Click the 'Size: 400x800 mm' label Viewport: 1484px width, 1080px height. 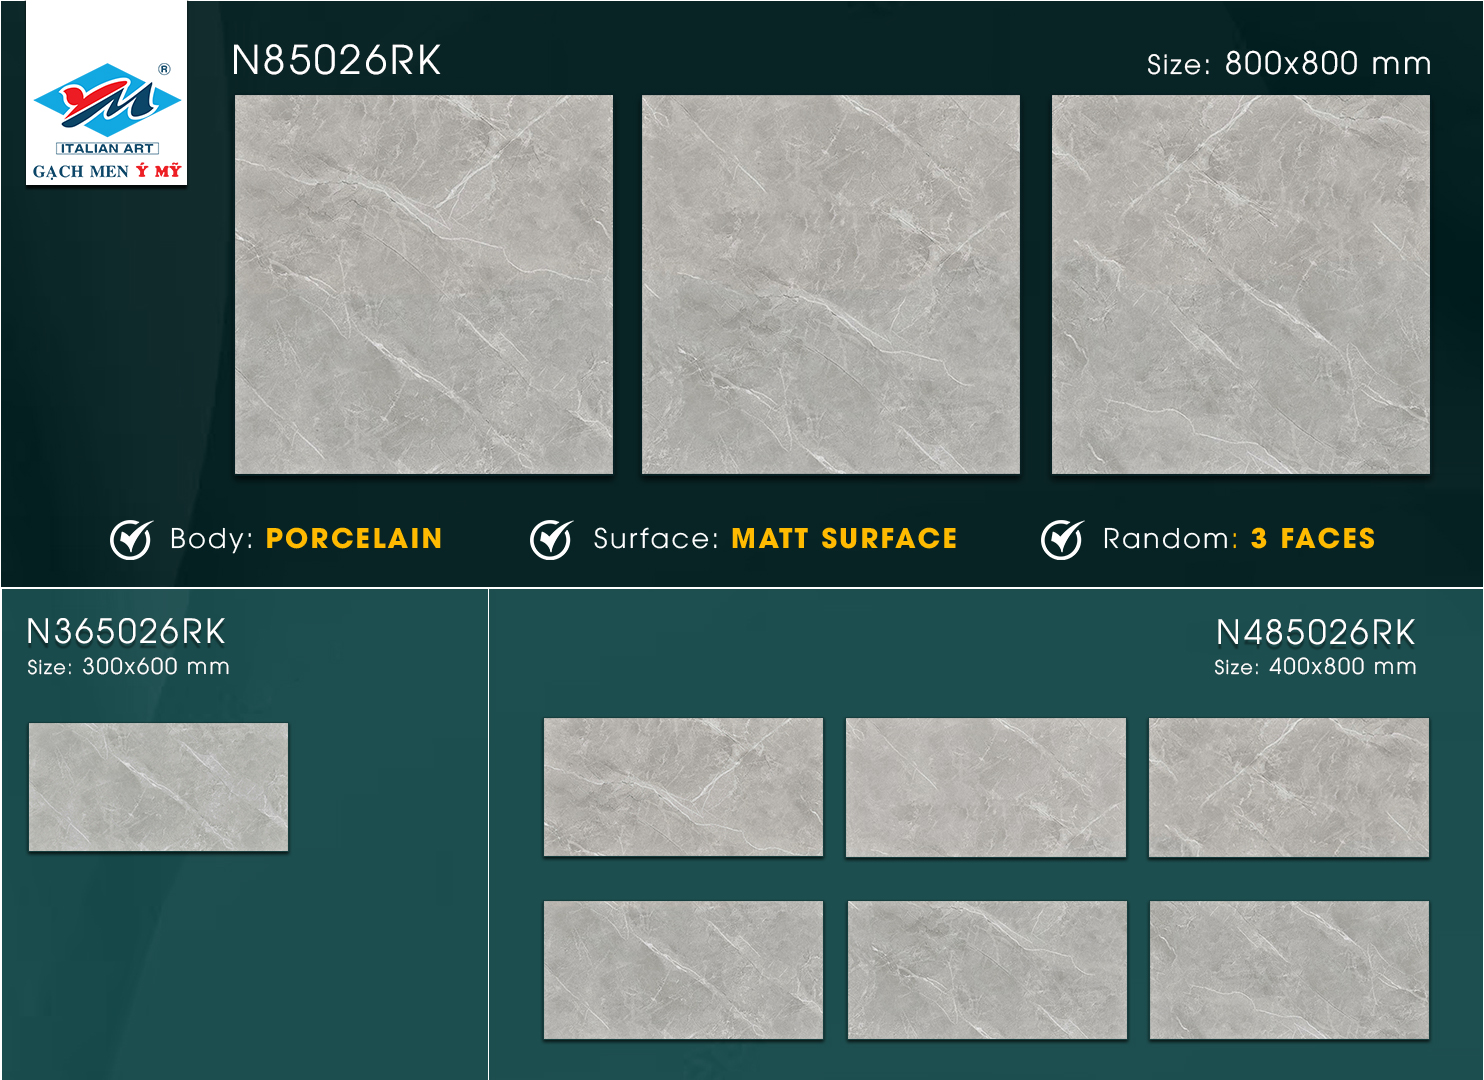[x=1315, y=667]
